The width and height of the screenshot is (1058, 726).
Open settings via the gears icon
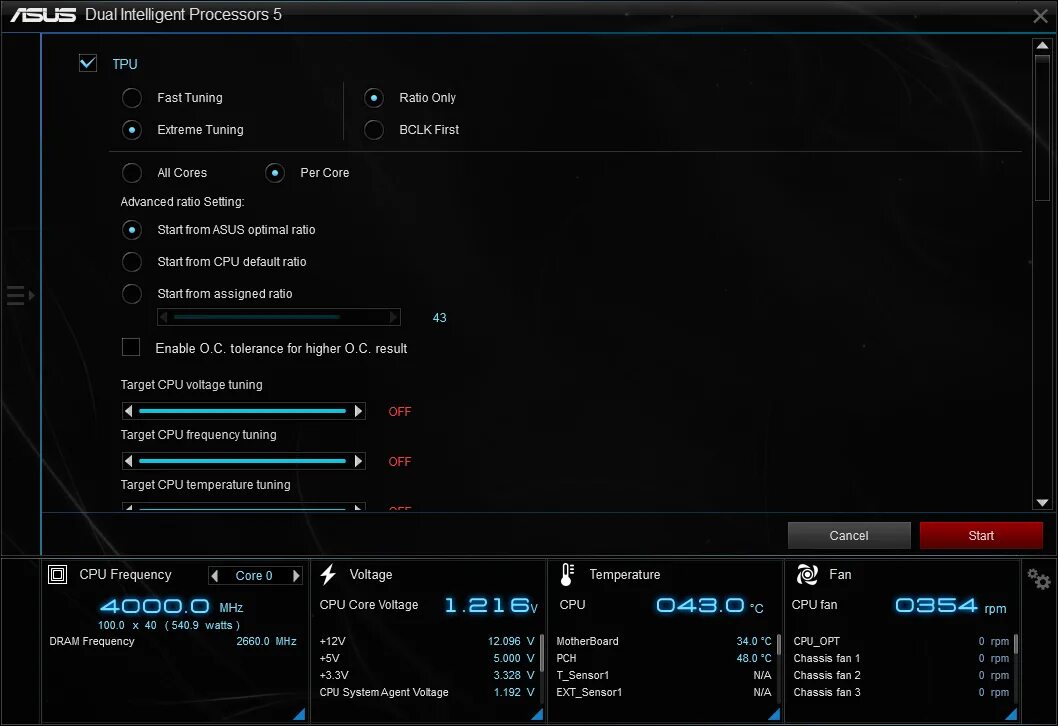[1038, 578]
